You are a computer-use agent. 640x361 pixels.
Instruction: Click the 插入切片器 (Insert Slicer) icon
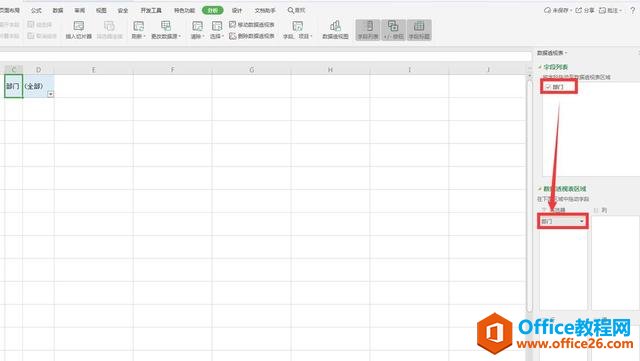79,26
